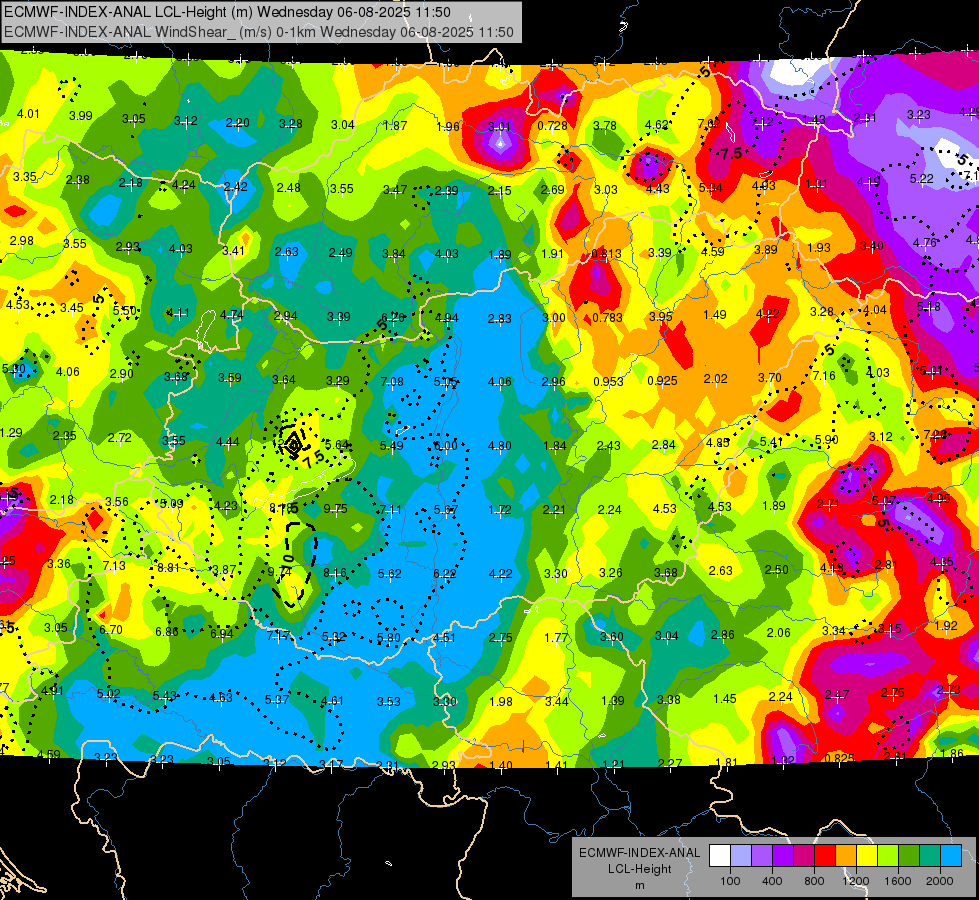
Task: Click the map value 5.41
Action: point(772,442)
